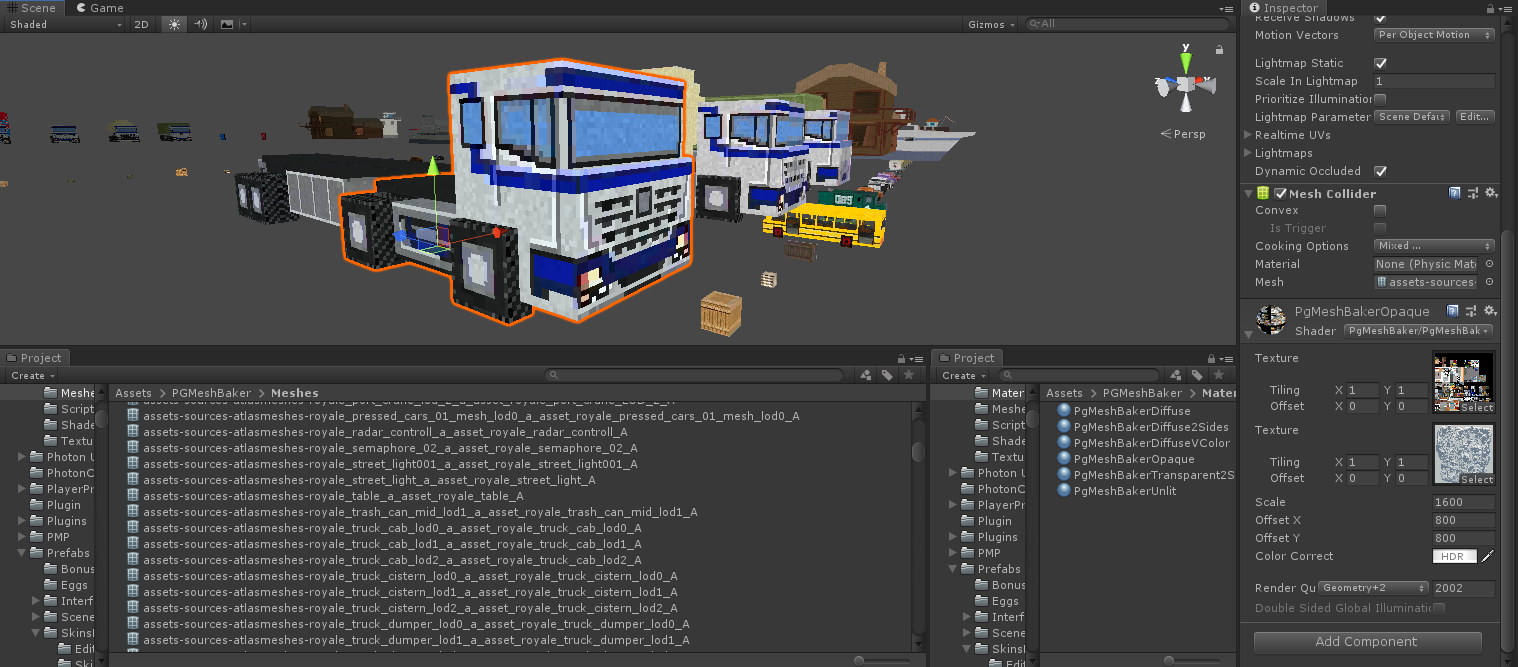This screenshot has height=667, width=1518.
Task: Open Mesh Collider preset sliders icon
Action: coord(1473,193)
